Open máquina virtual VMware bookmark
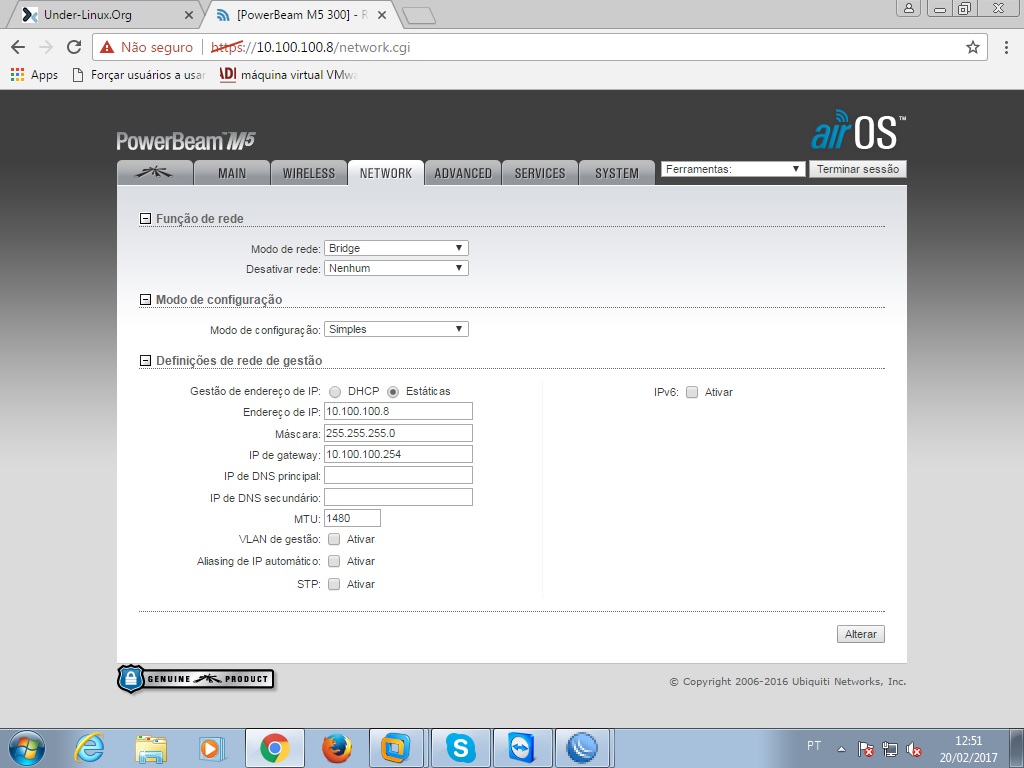The image size is (1024, 768). tap(288, 75)
